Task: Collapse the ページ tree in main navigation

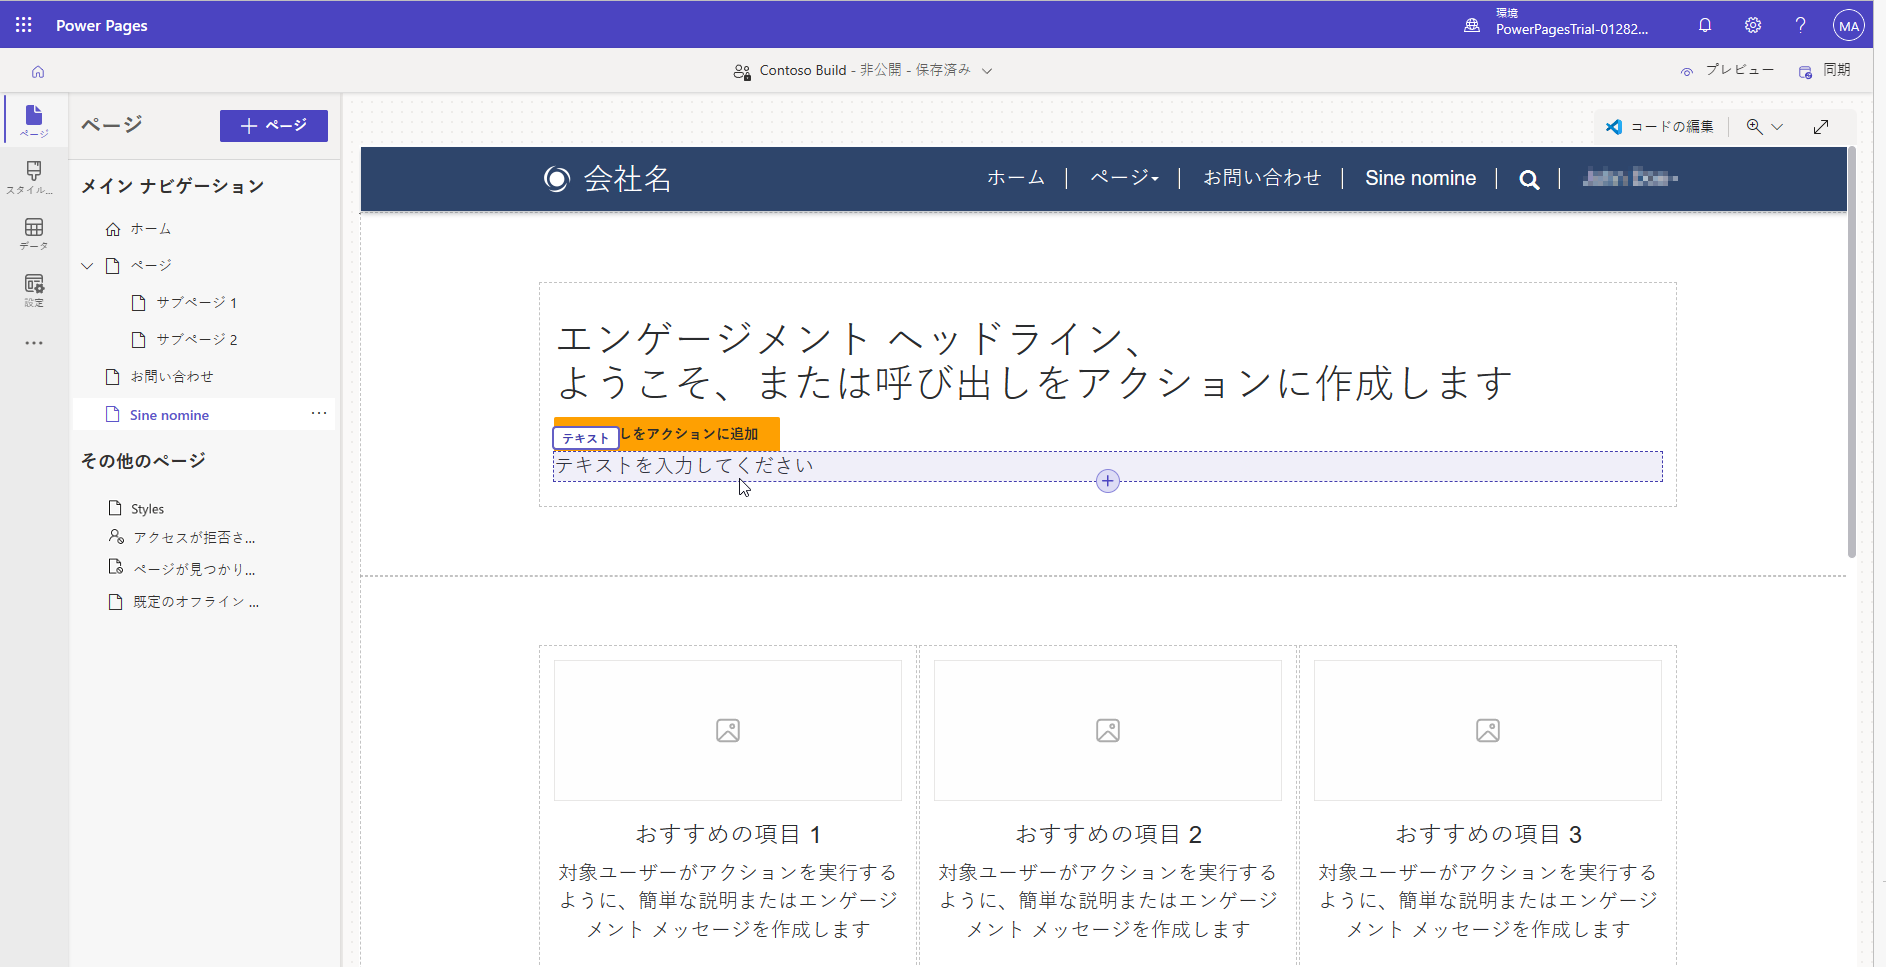Action: coord(87,265)
